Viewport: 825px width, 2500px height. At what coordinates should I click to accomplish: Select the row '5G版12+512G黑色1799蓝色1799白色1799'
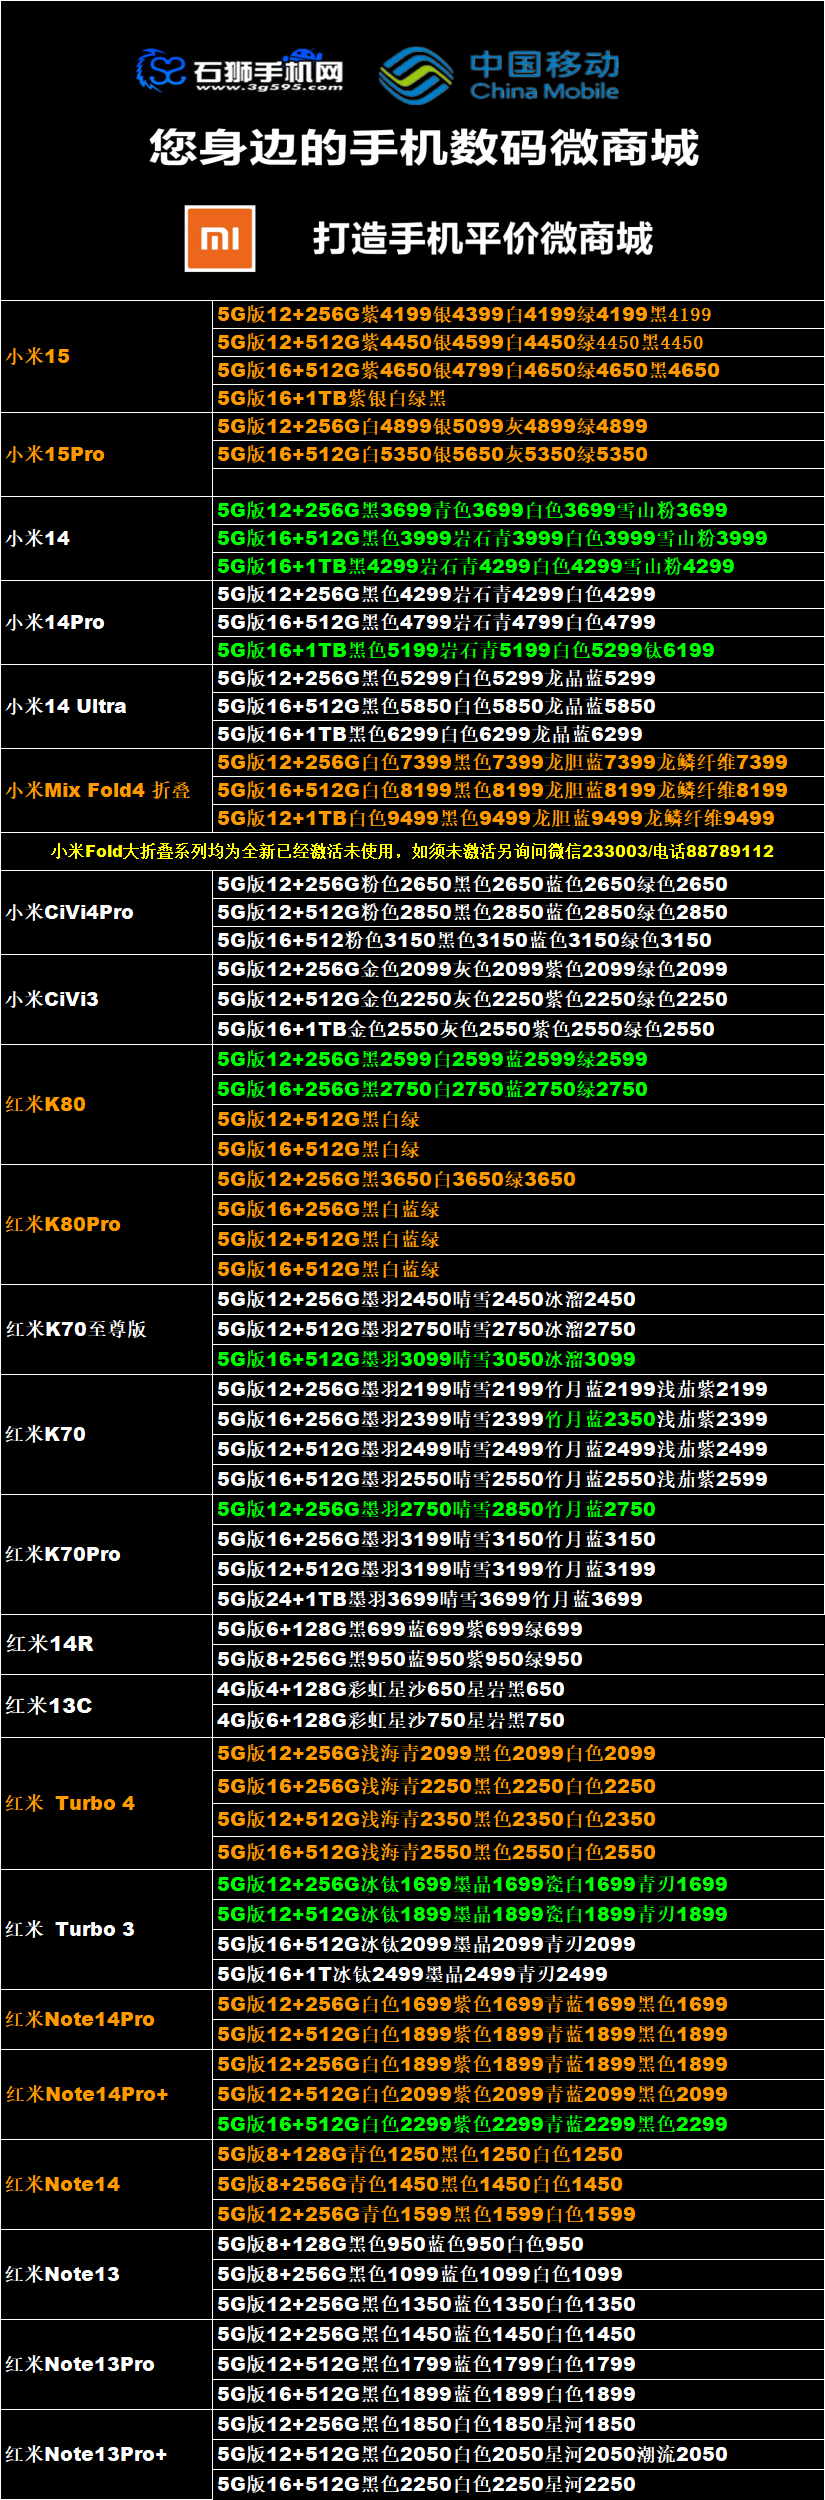pos(518,2364)
